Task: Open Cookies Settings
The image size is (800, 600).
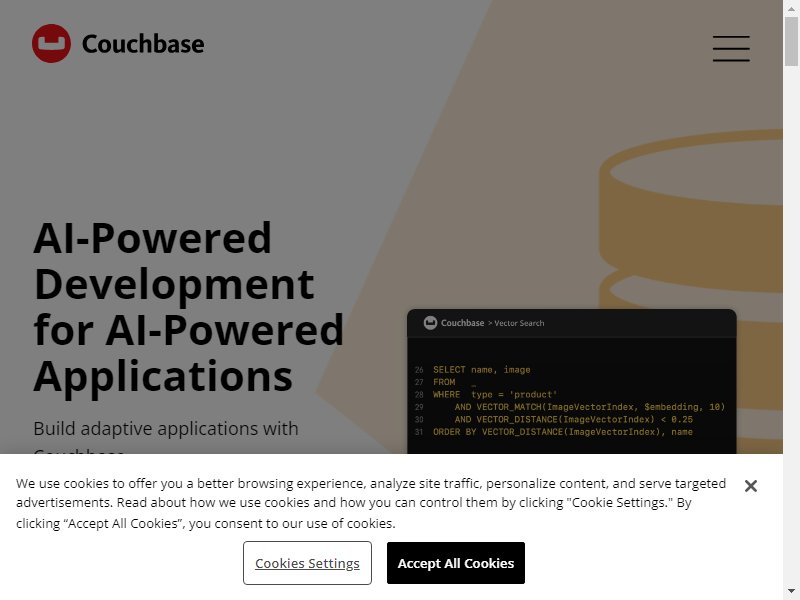Action: click(x=307, y=563)
